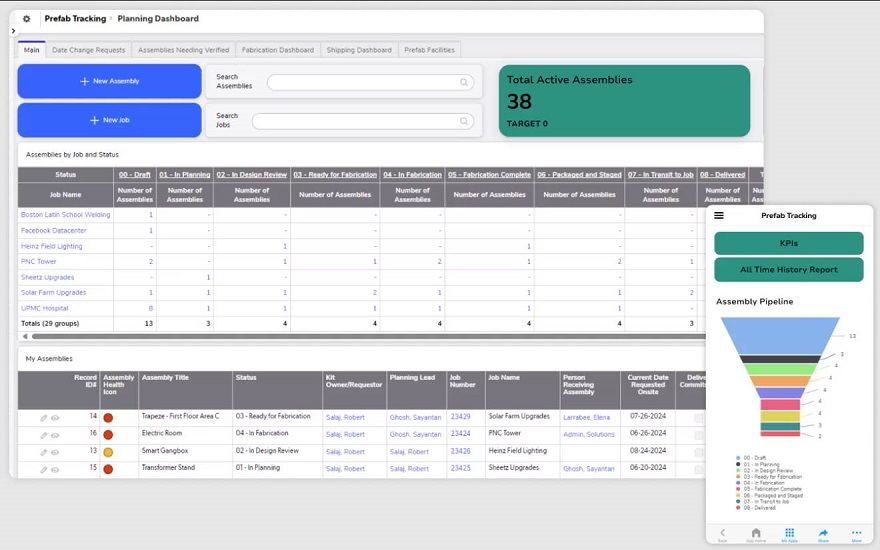The width and height of the screenshot is (880, 550).
Task: Tap the Back arrow in mobile nav
Action: coord(722,534)
